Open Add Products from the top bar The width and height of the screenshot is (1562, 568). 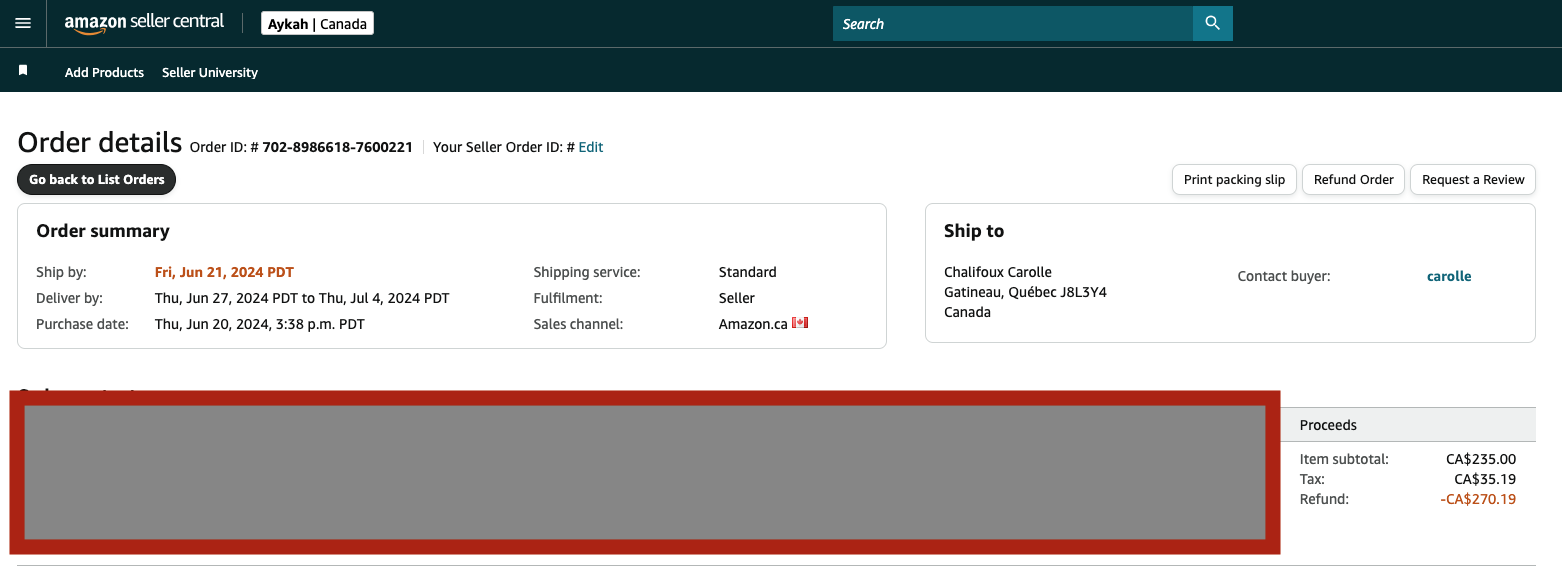pos(104,72)
